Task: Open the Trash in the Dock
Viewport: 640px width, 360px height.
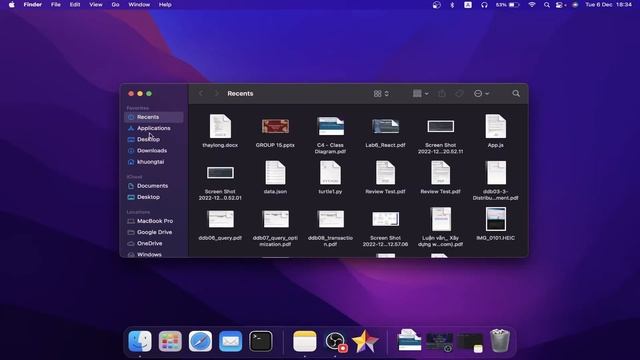Action: [500, 341]
